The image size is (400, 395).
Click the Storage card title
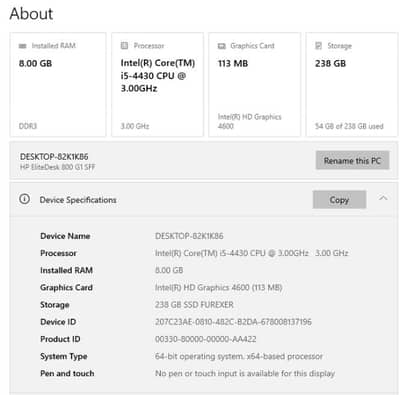[x=339, y=46]
